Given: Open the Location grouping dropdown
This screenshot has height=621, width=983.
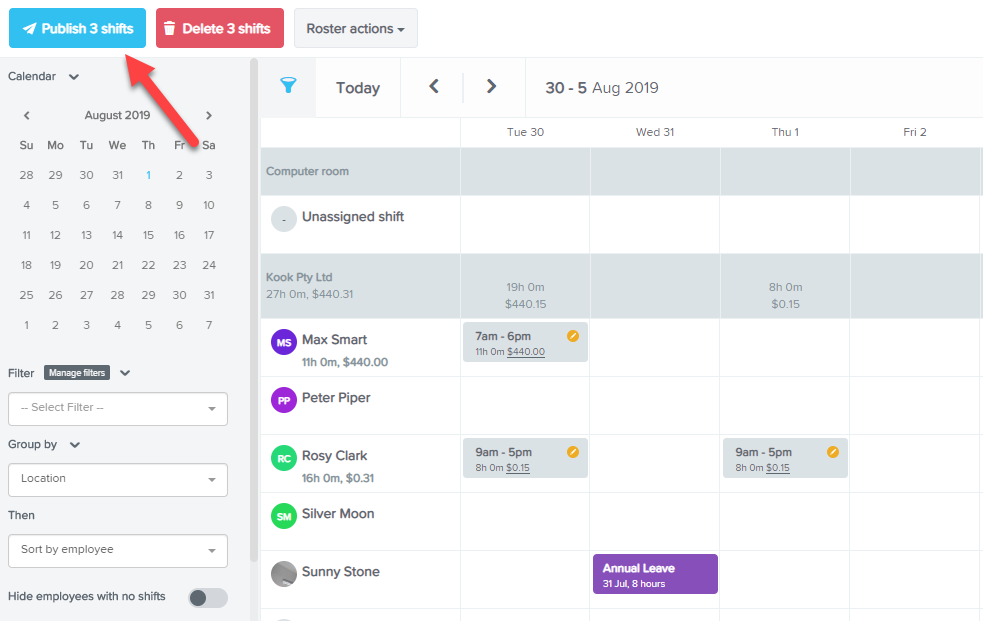Looking at the screenshot, I should coord(117,480).
